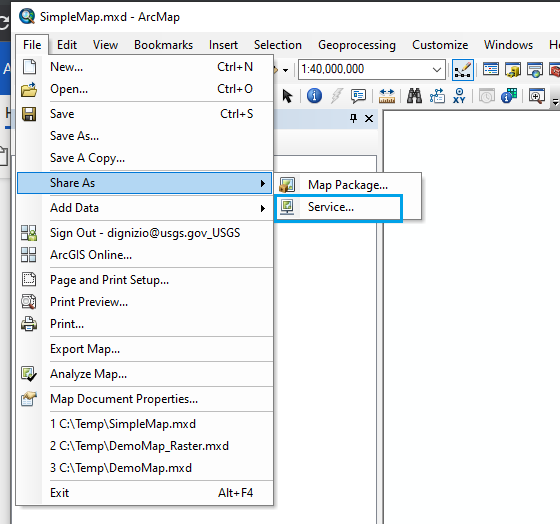Open Map Document Properties... entry
Screen dimensions: 560x524
pos(145,399)
